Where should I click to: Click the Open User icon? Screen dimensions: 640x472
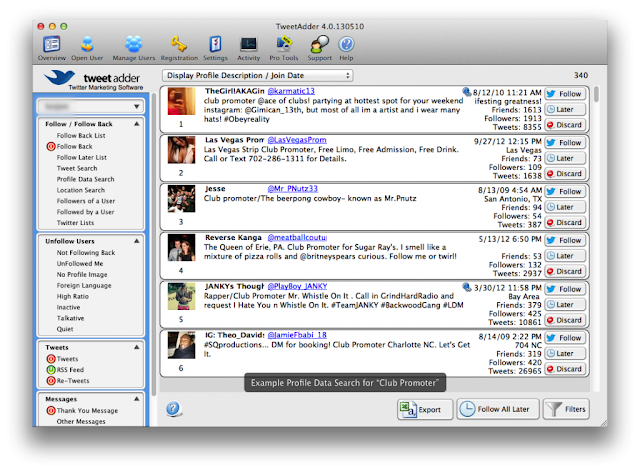coord(87,48)
